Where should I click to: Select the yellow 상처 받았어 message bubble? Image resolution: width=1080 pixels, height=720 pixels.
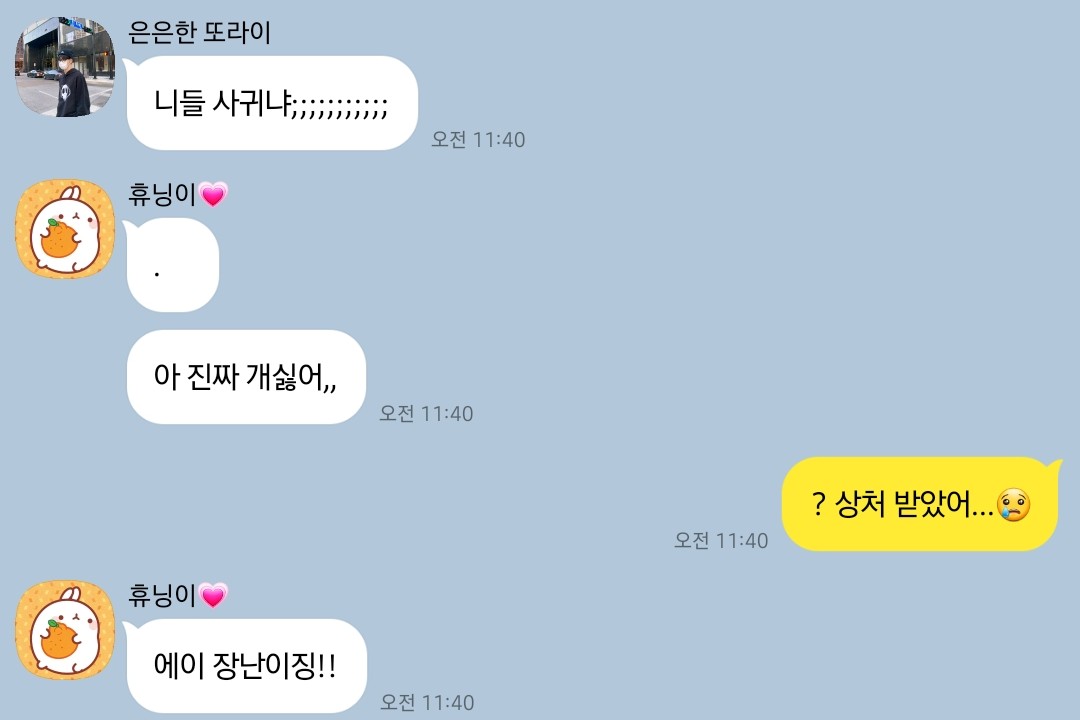tap(920, 504)
